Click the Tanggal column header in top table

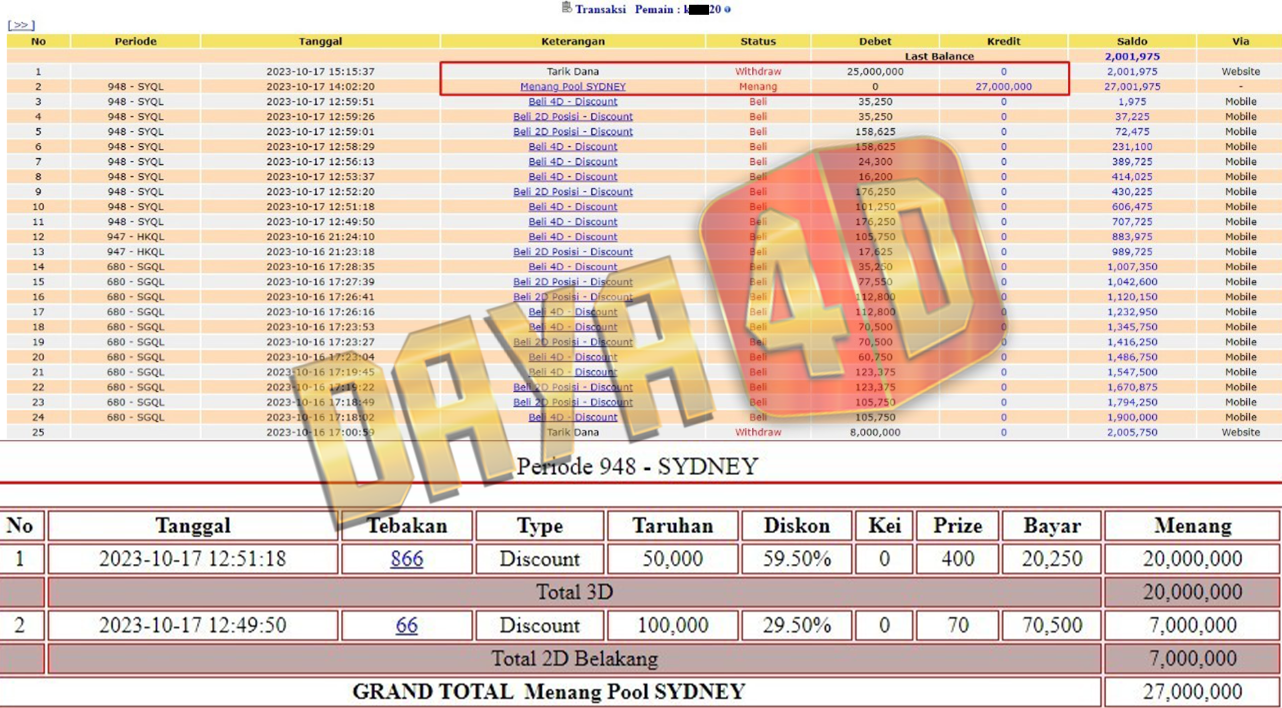[x=320, y=42]
